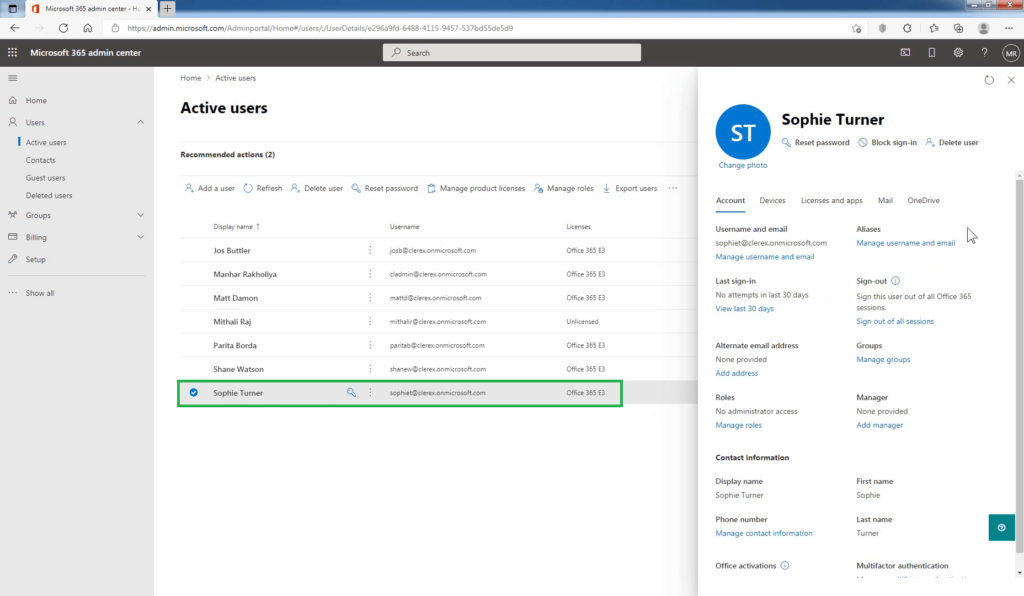Reload the browser page
Viewport: 1024px width, 596px height.
click(x=63, y=28)
